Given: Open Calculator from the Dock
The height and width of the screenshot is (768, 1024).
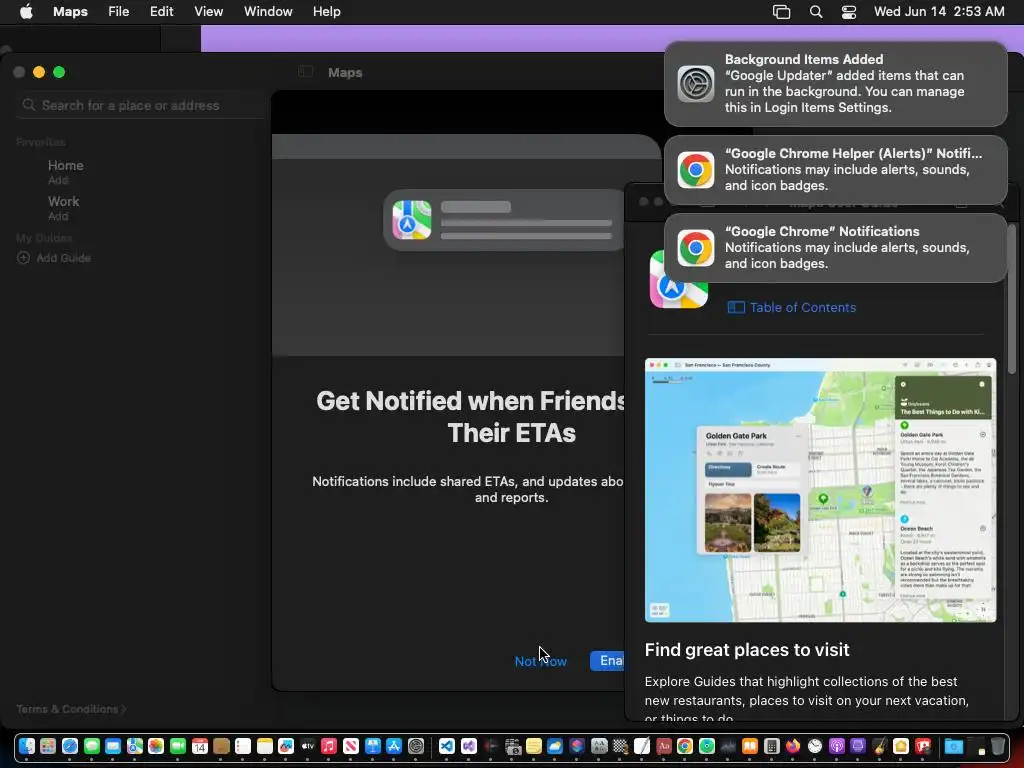Looking at the screenshot, I should pyautogui.click(x=771, y=746).
